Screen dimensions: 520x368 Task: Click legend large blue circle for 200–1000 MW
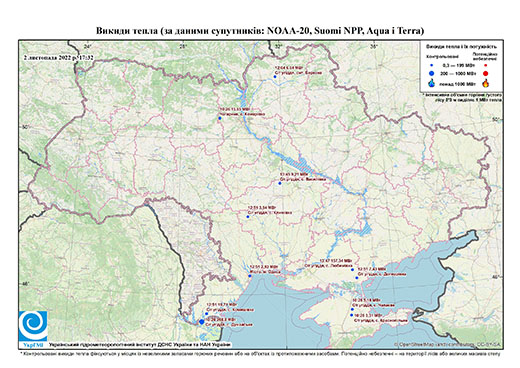click(432, 73)
